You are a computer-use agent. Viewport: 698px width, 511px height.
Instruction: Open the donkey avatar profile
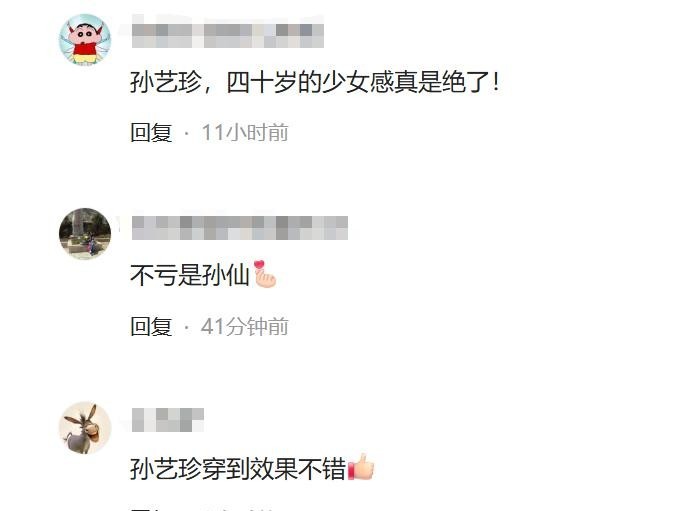tap(85, 428)
